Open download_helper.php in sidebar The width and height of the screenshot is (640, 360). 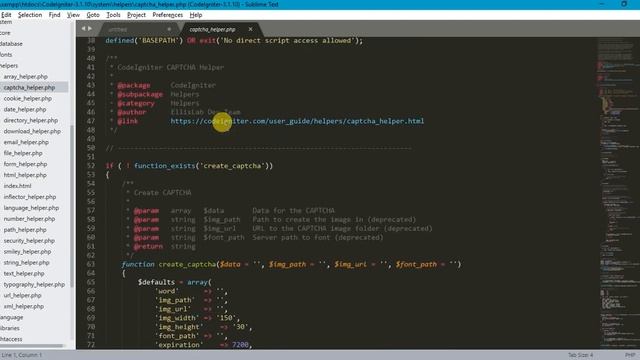pyautogui.click(x=32, y=131)
